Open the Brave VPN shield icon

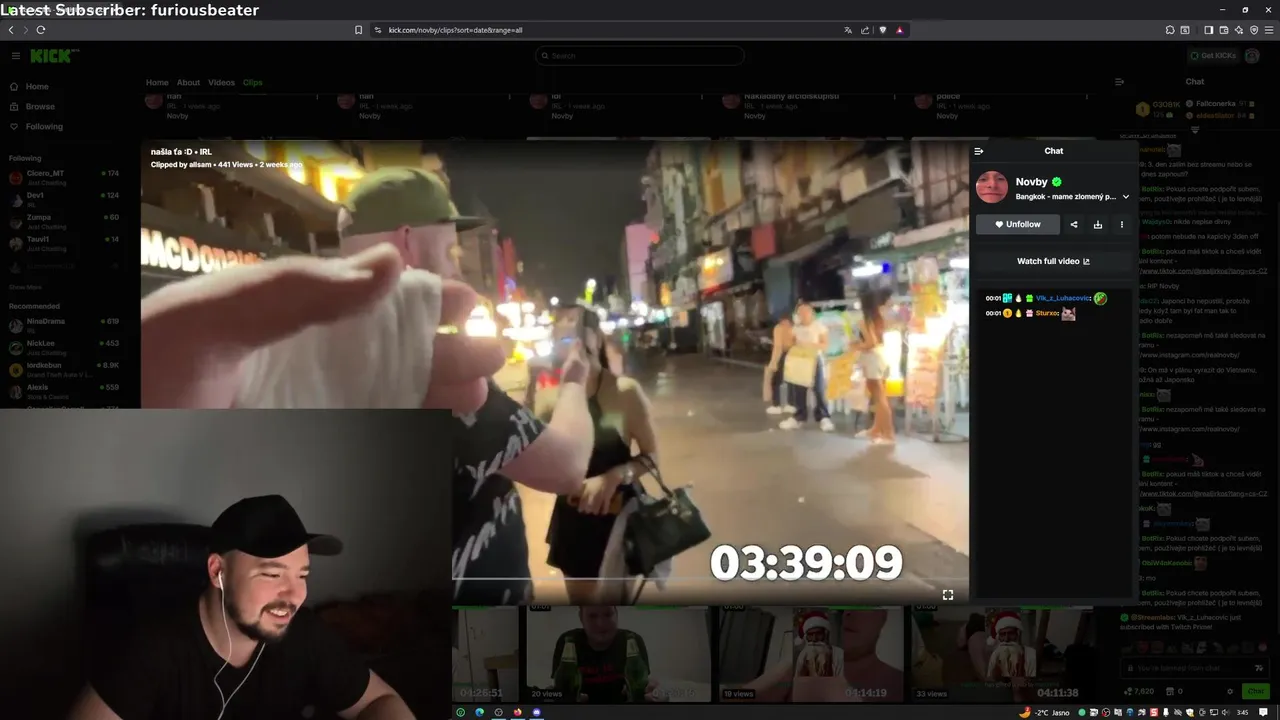coord(1254,30)
